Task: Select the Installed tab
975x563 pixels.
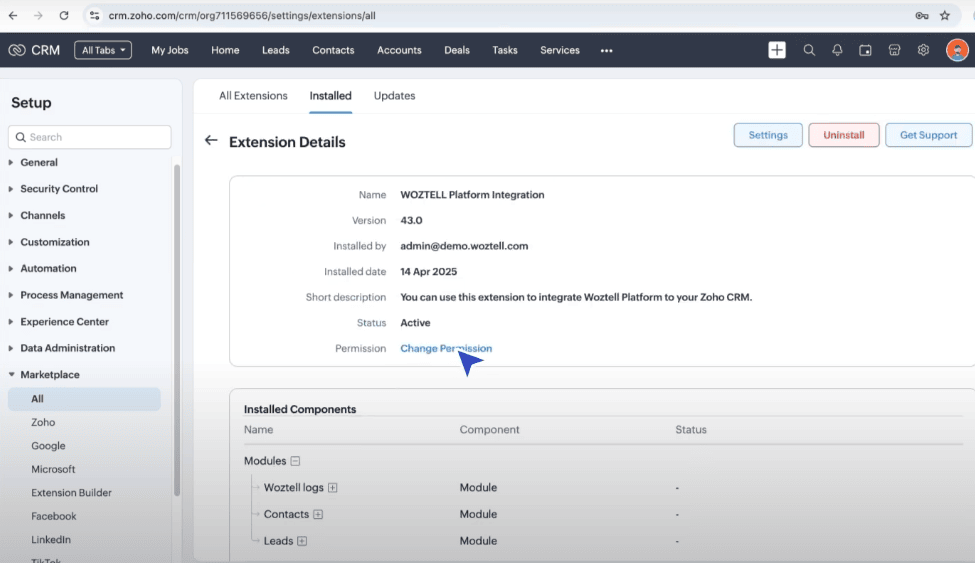Action: [x=331, y=96]
